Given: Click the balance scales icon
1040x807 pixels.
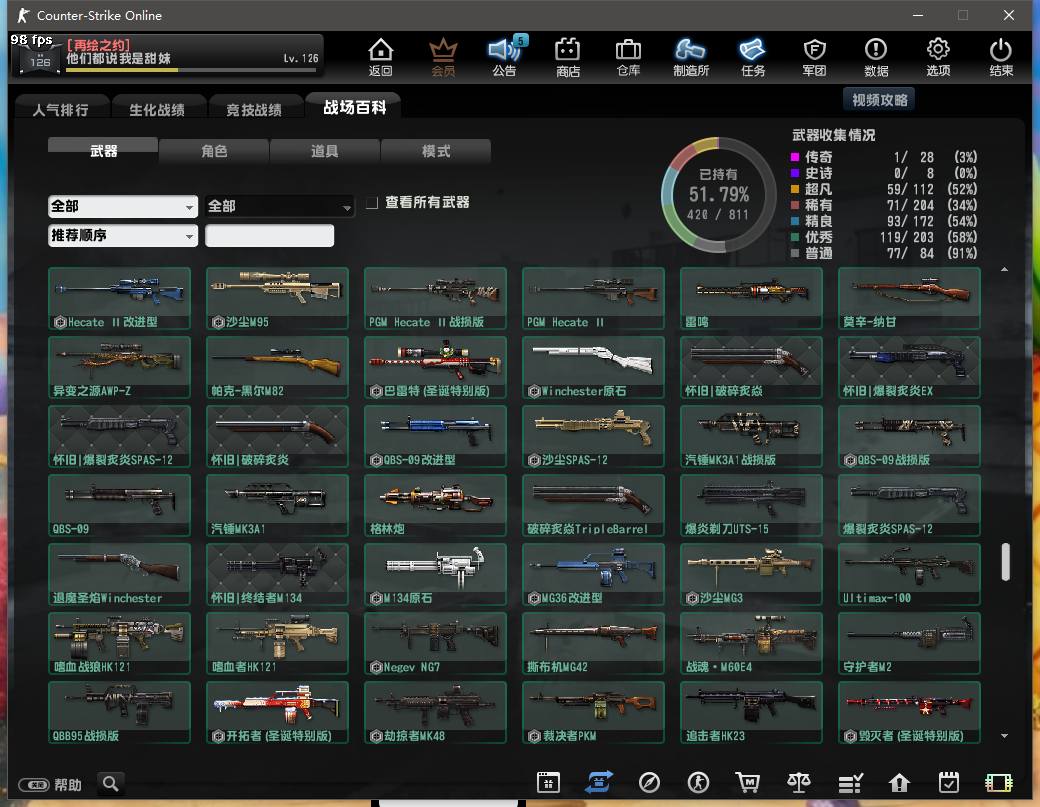Looking at the screenshot, I should (x=799, y=783).
